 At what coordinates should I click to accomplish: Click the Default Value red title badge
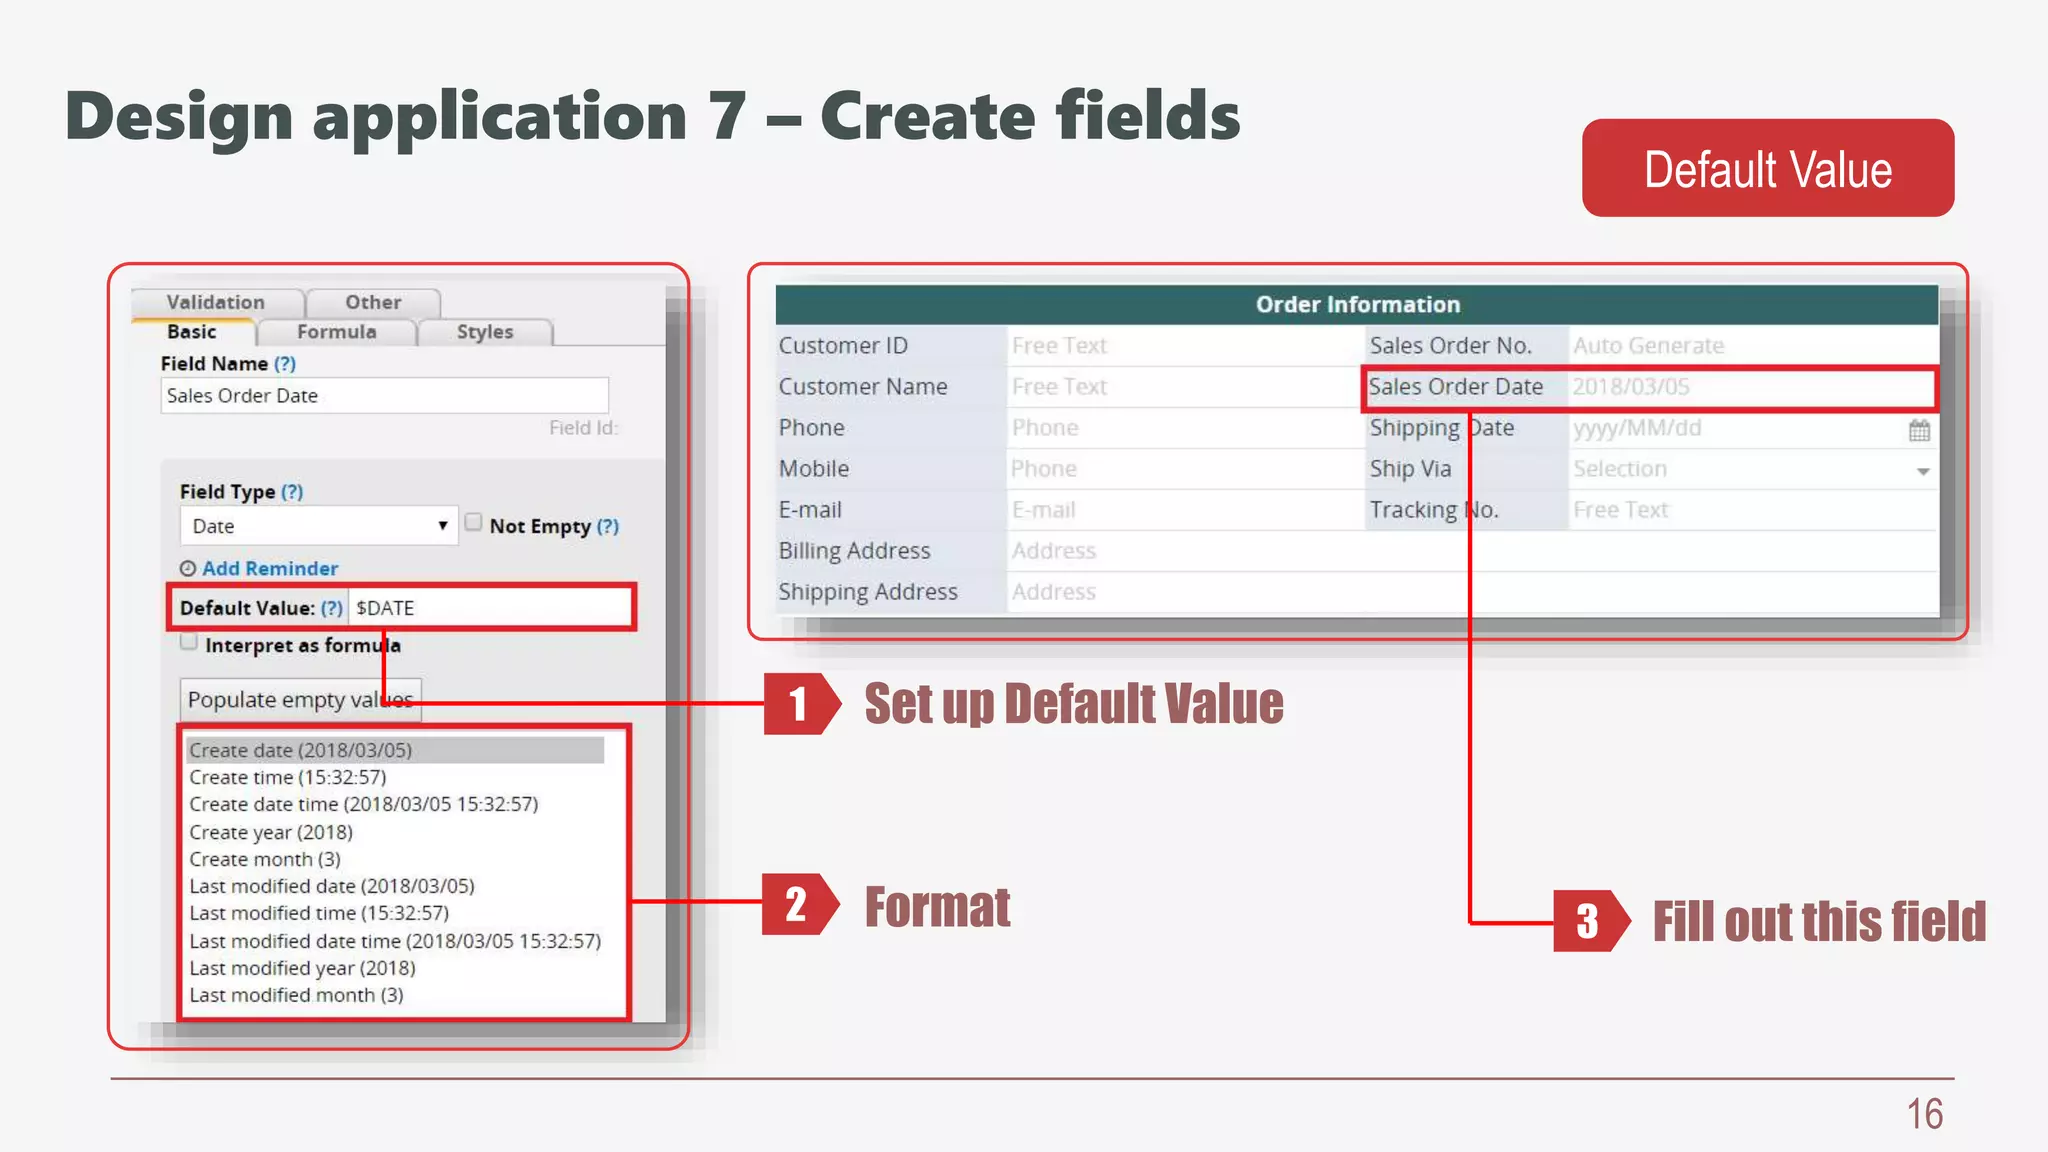[1768, 168]
